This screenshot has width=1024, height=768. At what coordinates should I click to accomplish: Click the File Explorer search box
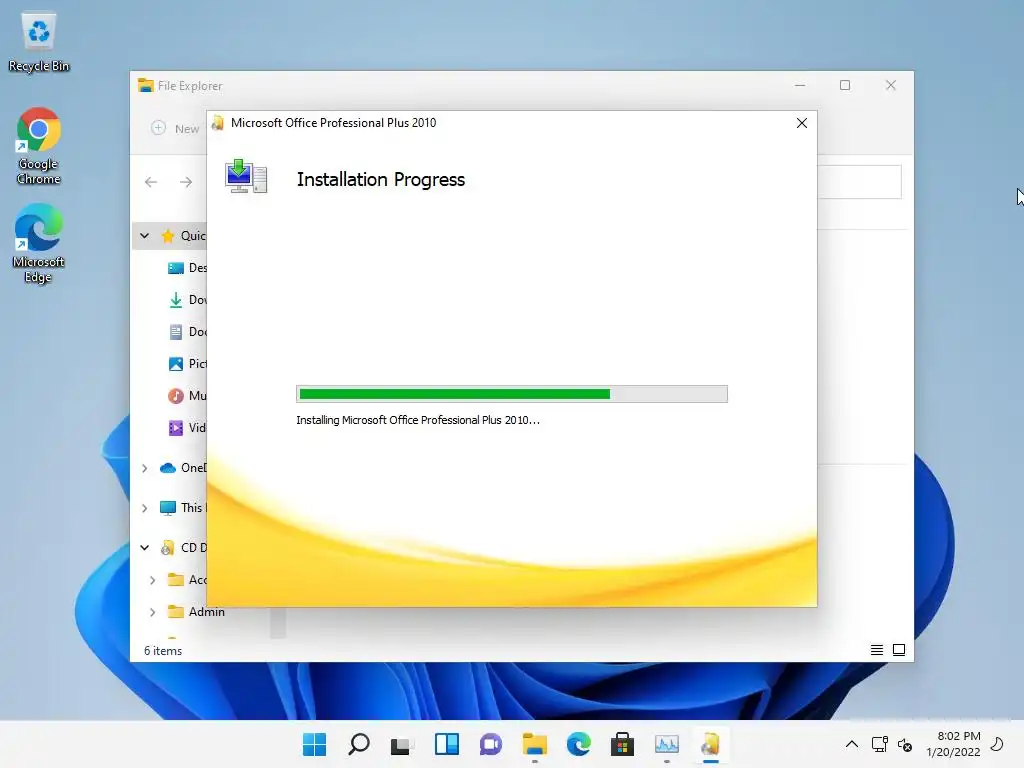coord(859,182)
